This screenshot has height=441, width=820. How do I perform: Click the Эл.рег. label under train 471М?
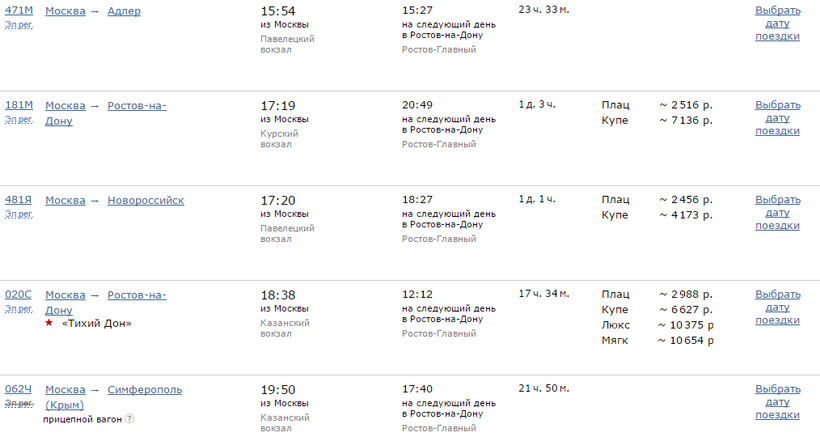18,24
